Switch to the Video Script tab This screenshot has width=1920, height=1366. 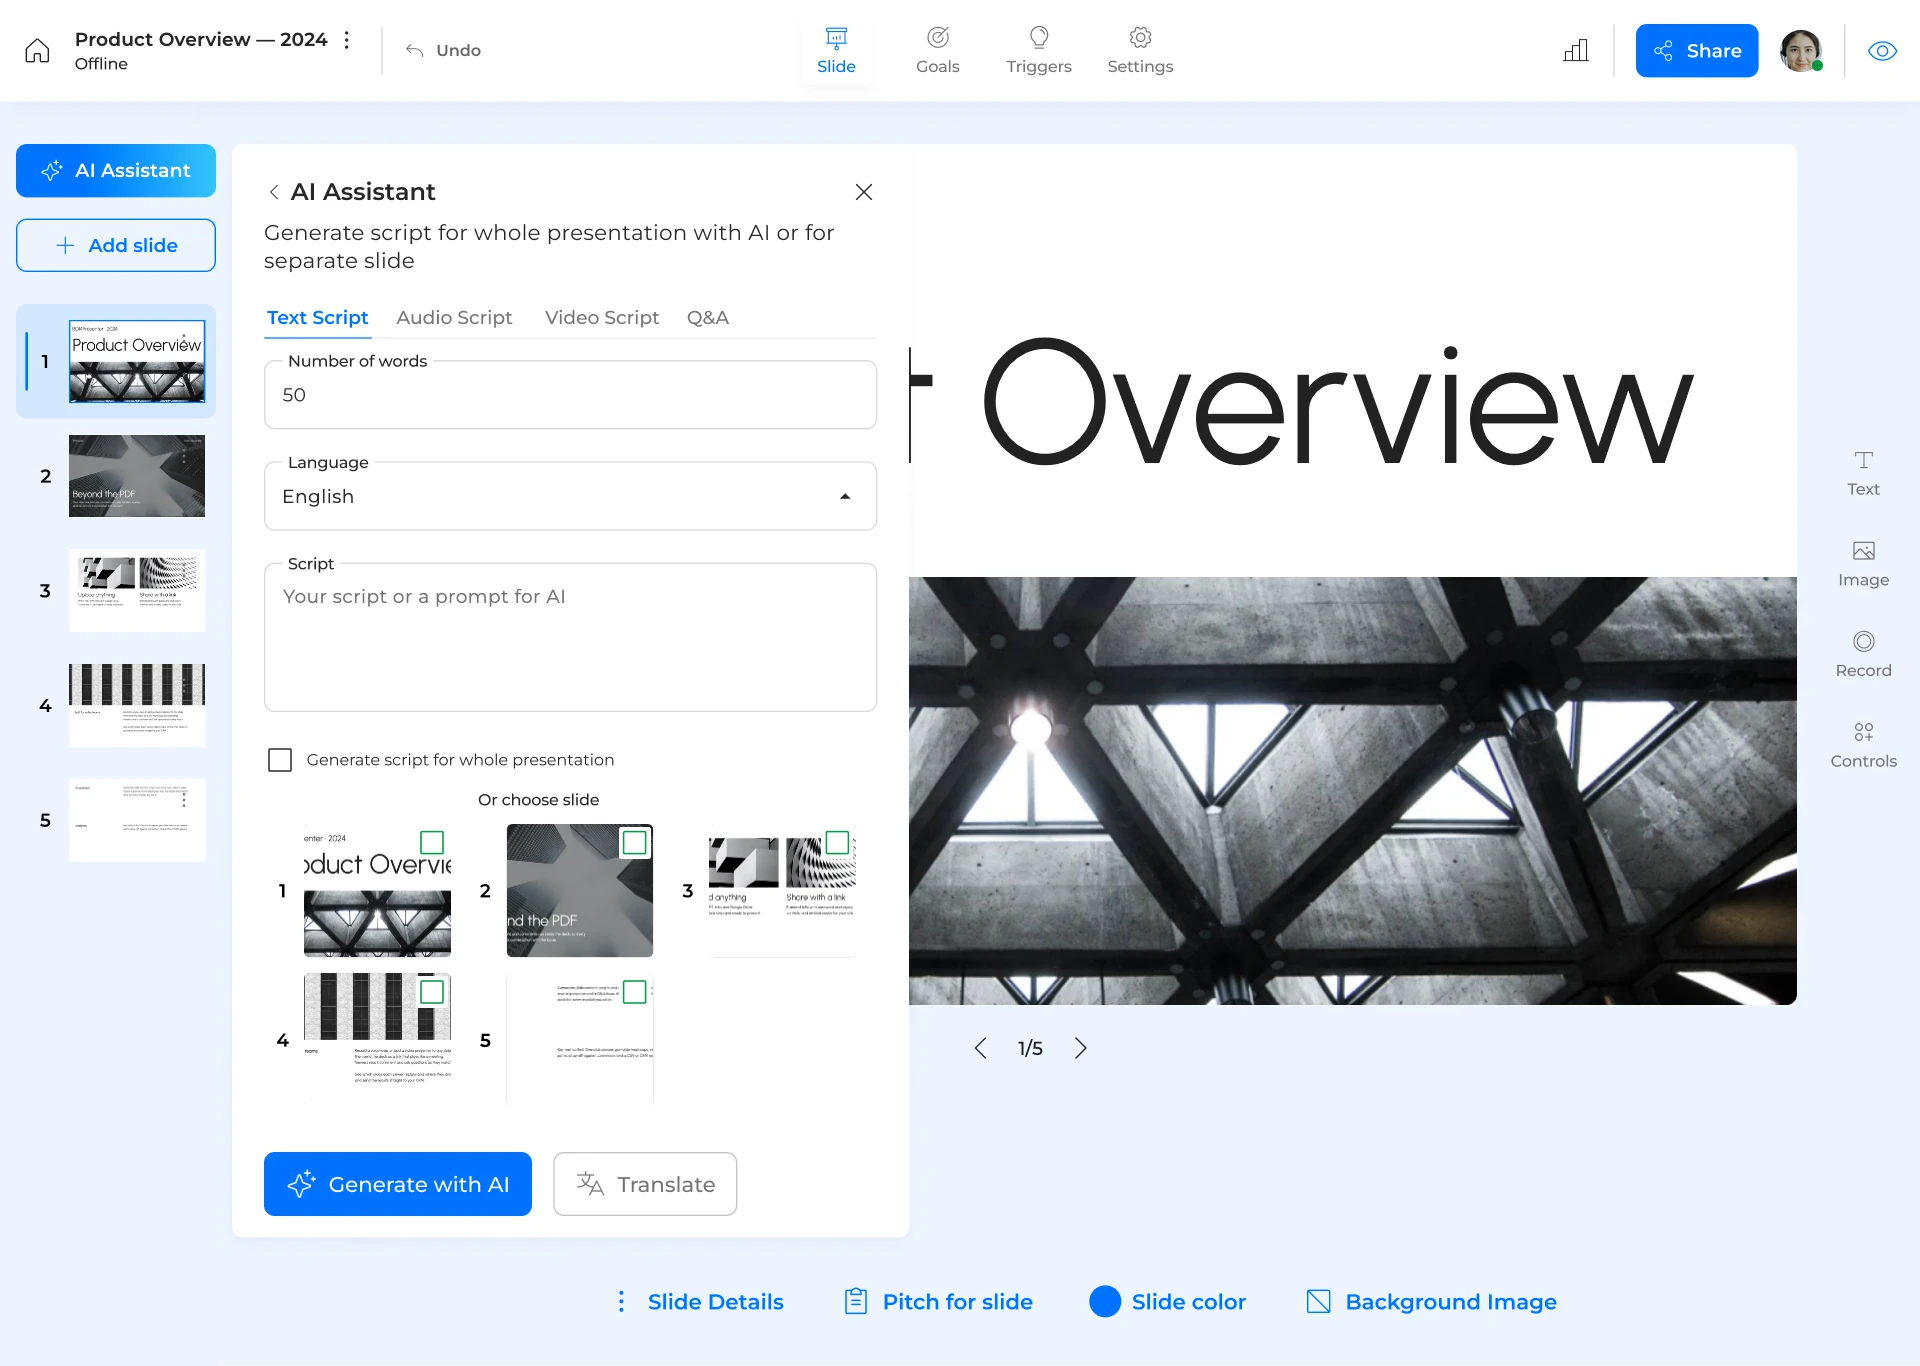[x=602, y=318]
